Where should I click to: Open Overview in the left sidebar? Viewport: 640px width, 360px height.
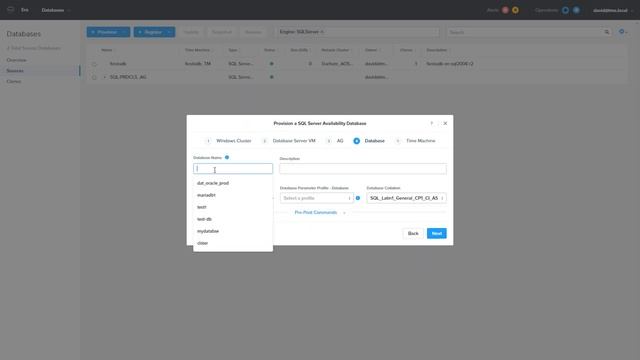(x=17, y=60)
